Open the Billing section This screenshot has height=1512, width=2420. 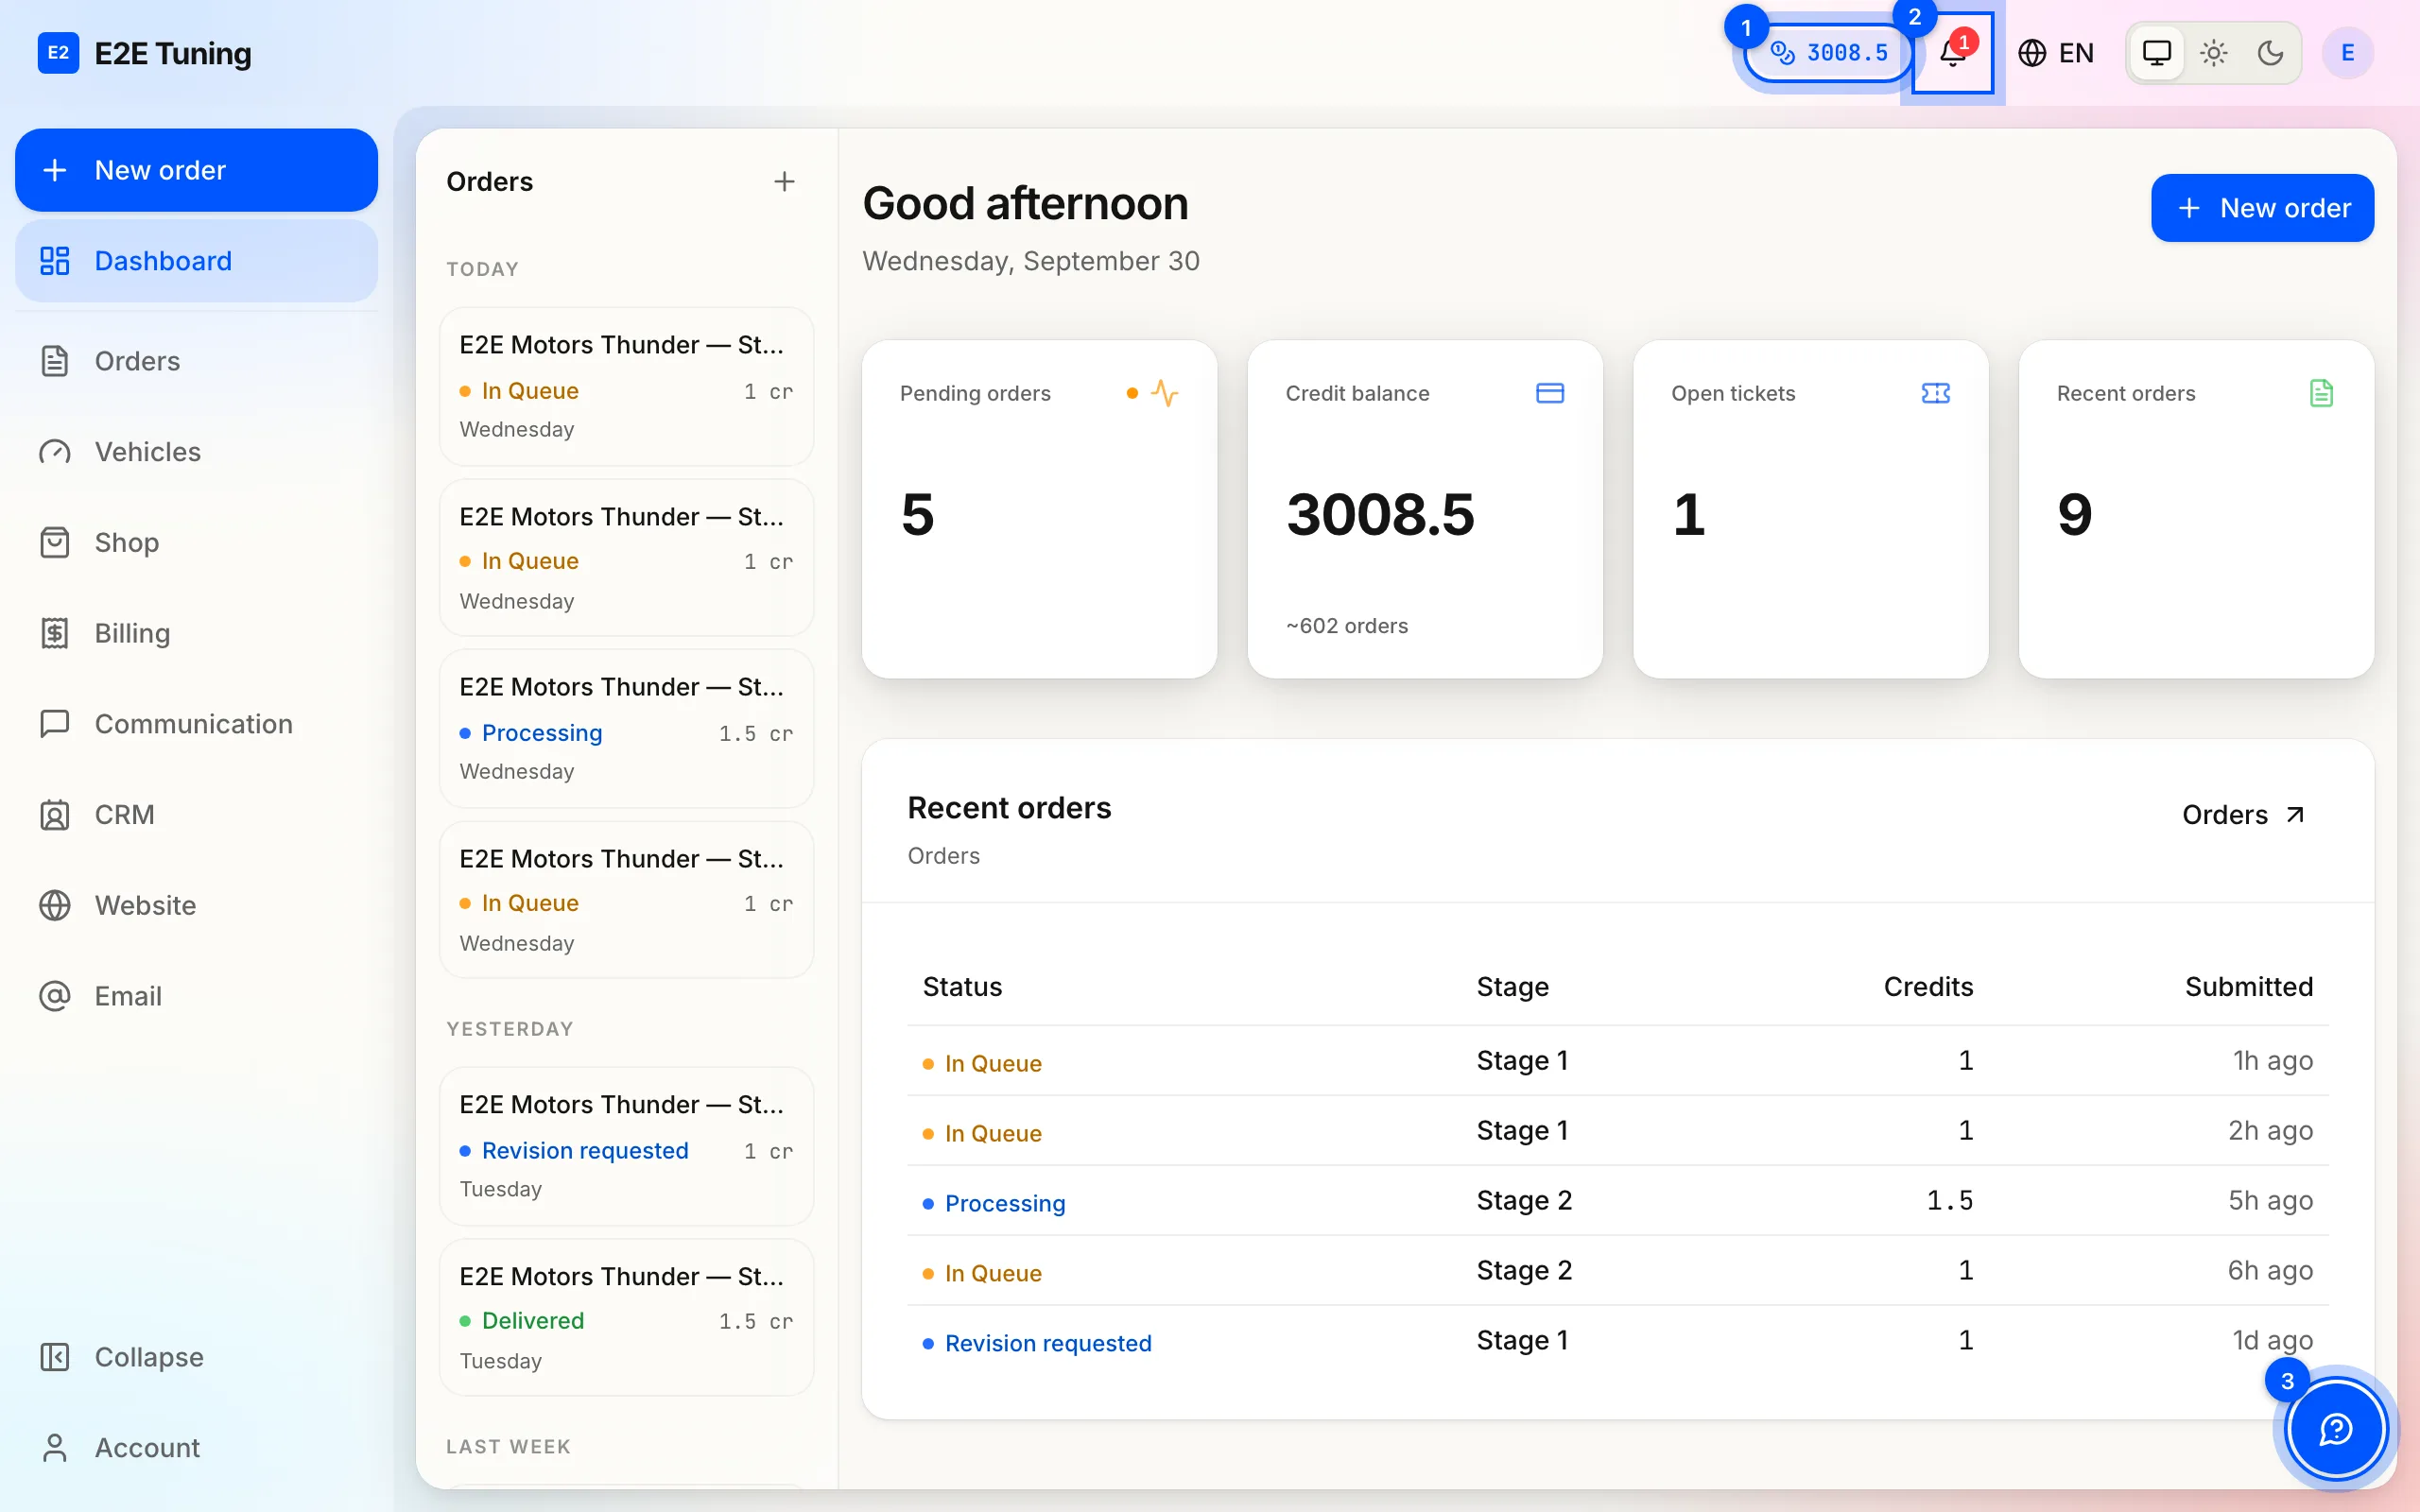[x=196, y=633]
